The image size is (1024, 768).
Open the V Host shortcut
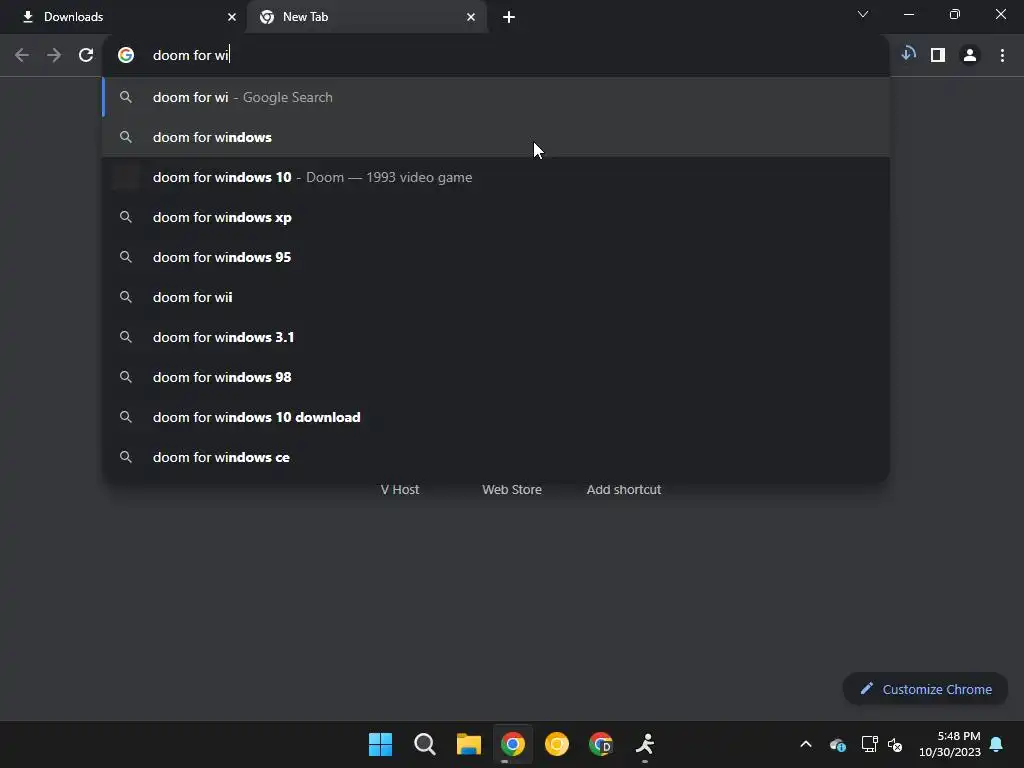point(400,489)
